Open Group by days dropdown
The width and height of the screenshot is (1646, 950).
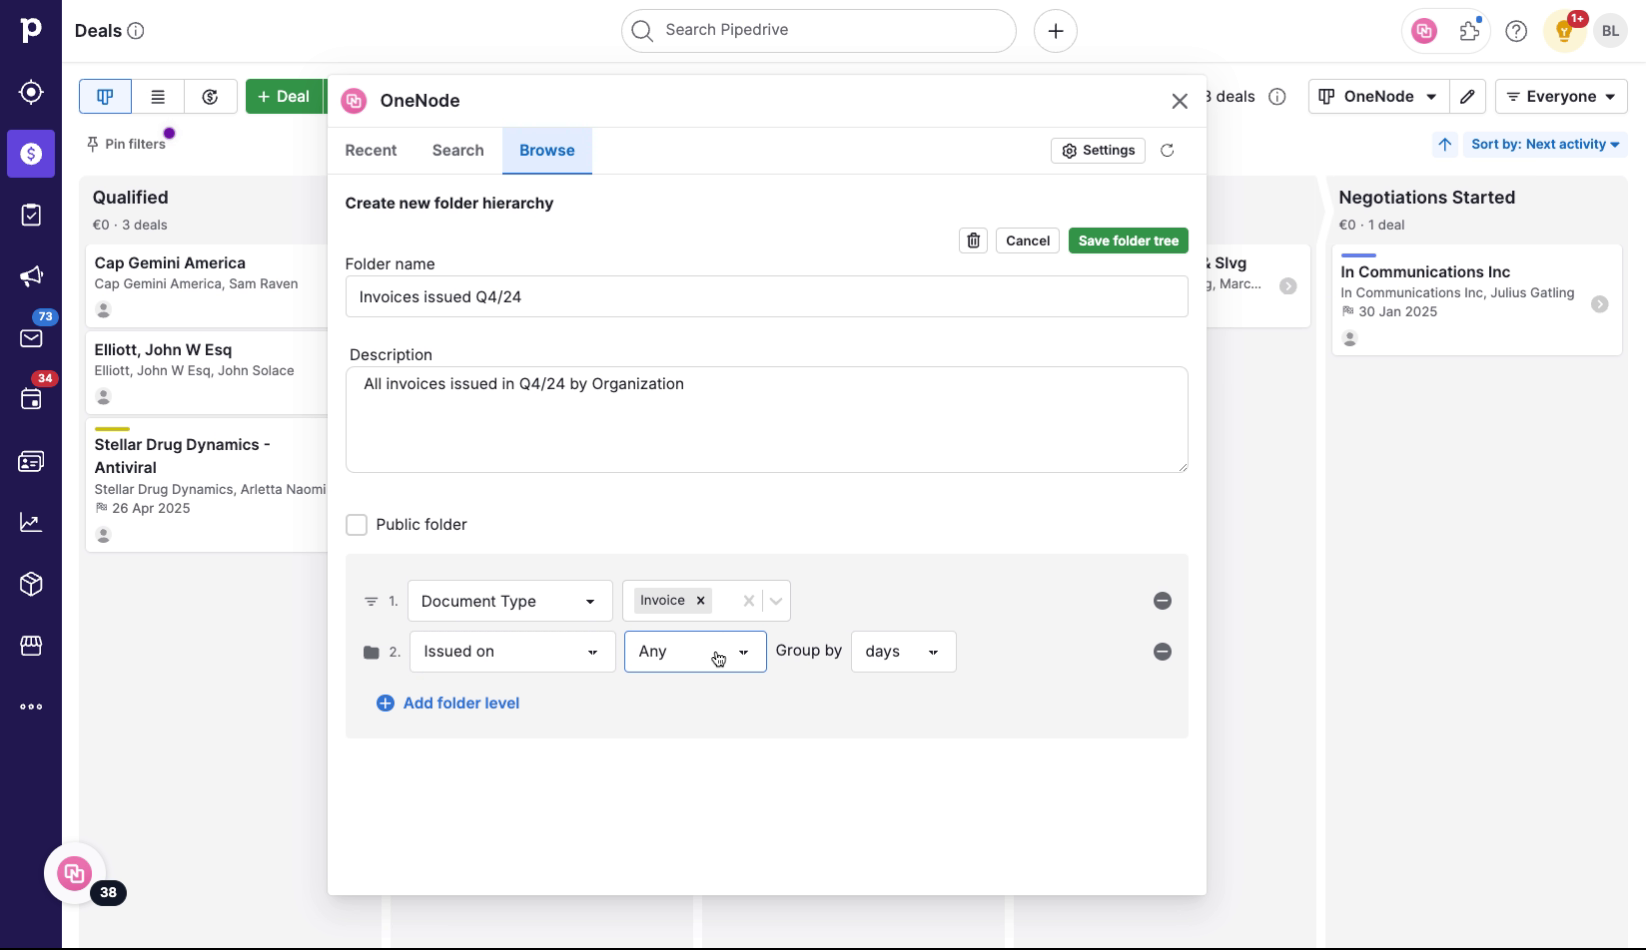coord(903,652)
